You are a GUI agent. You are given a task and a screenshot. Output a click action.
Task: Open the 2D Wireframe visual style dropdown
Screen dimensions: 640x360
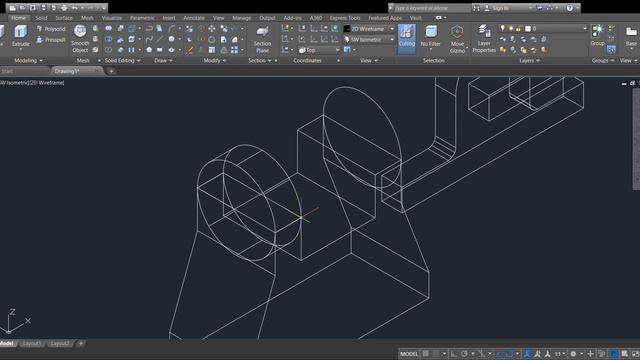click(369, 29)
